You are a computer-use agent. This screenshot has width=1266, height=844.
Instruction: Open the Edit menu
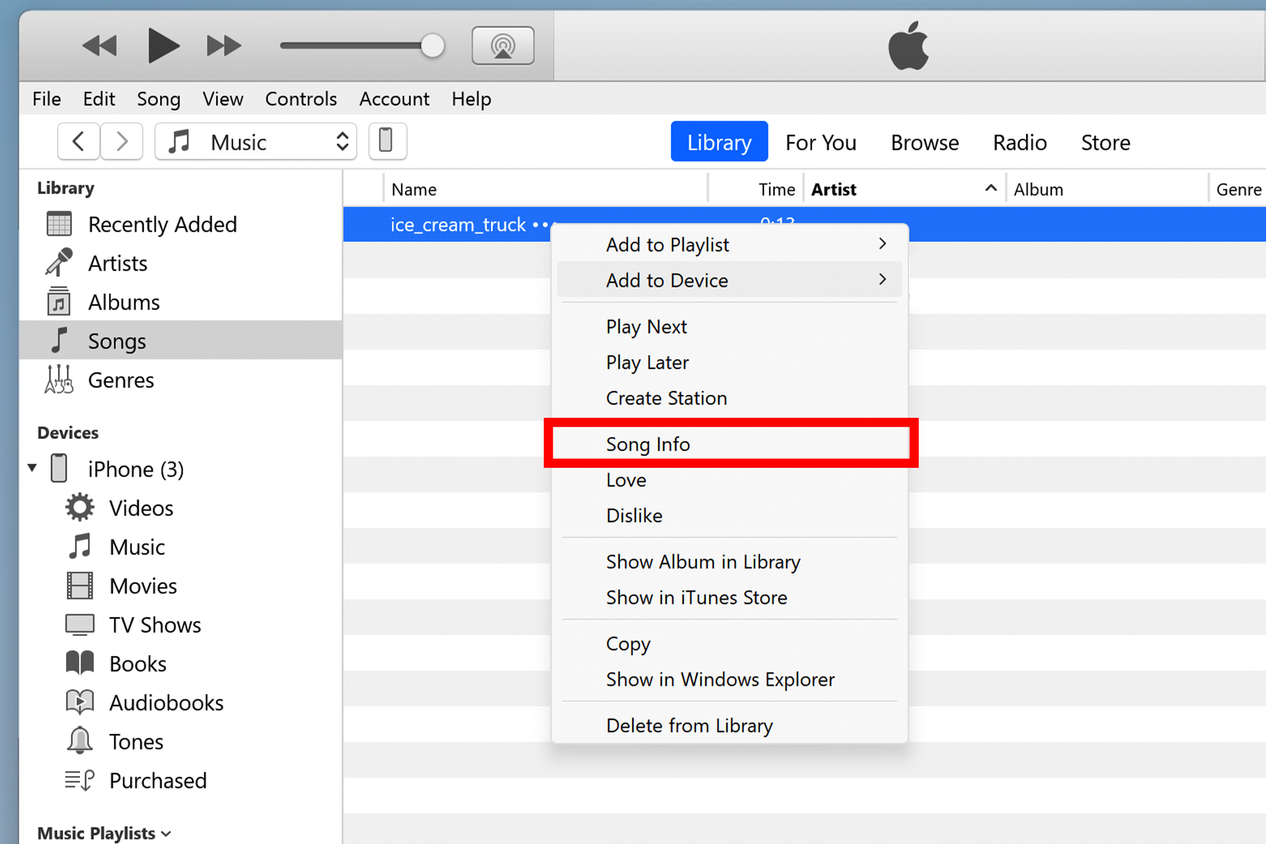pos(99,99)
